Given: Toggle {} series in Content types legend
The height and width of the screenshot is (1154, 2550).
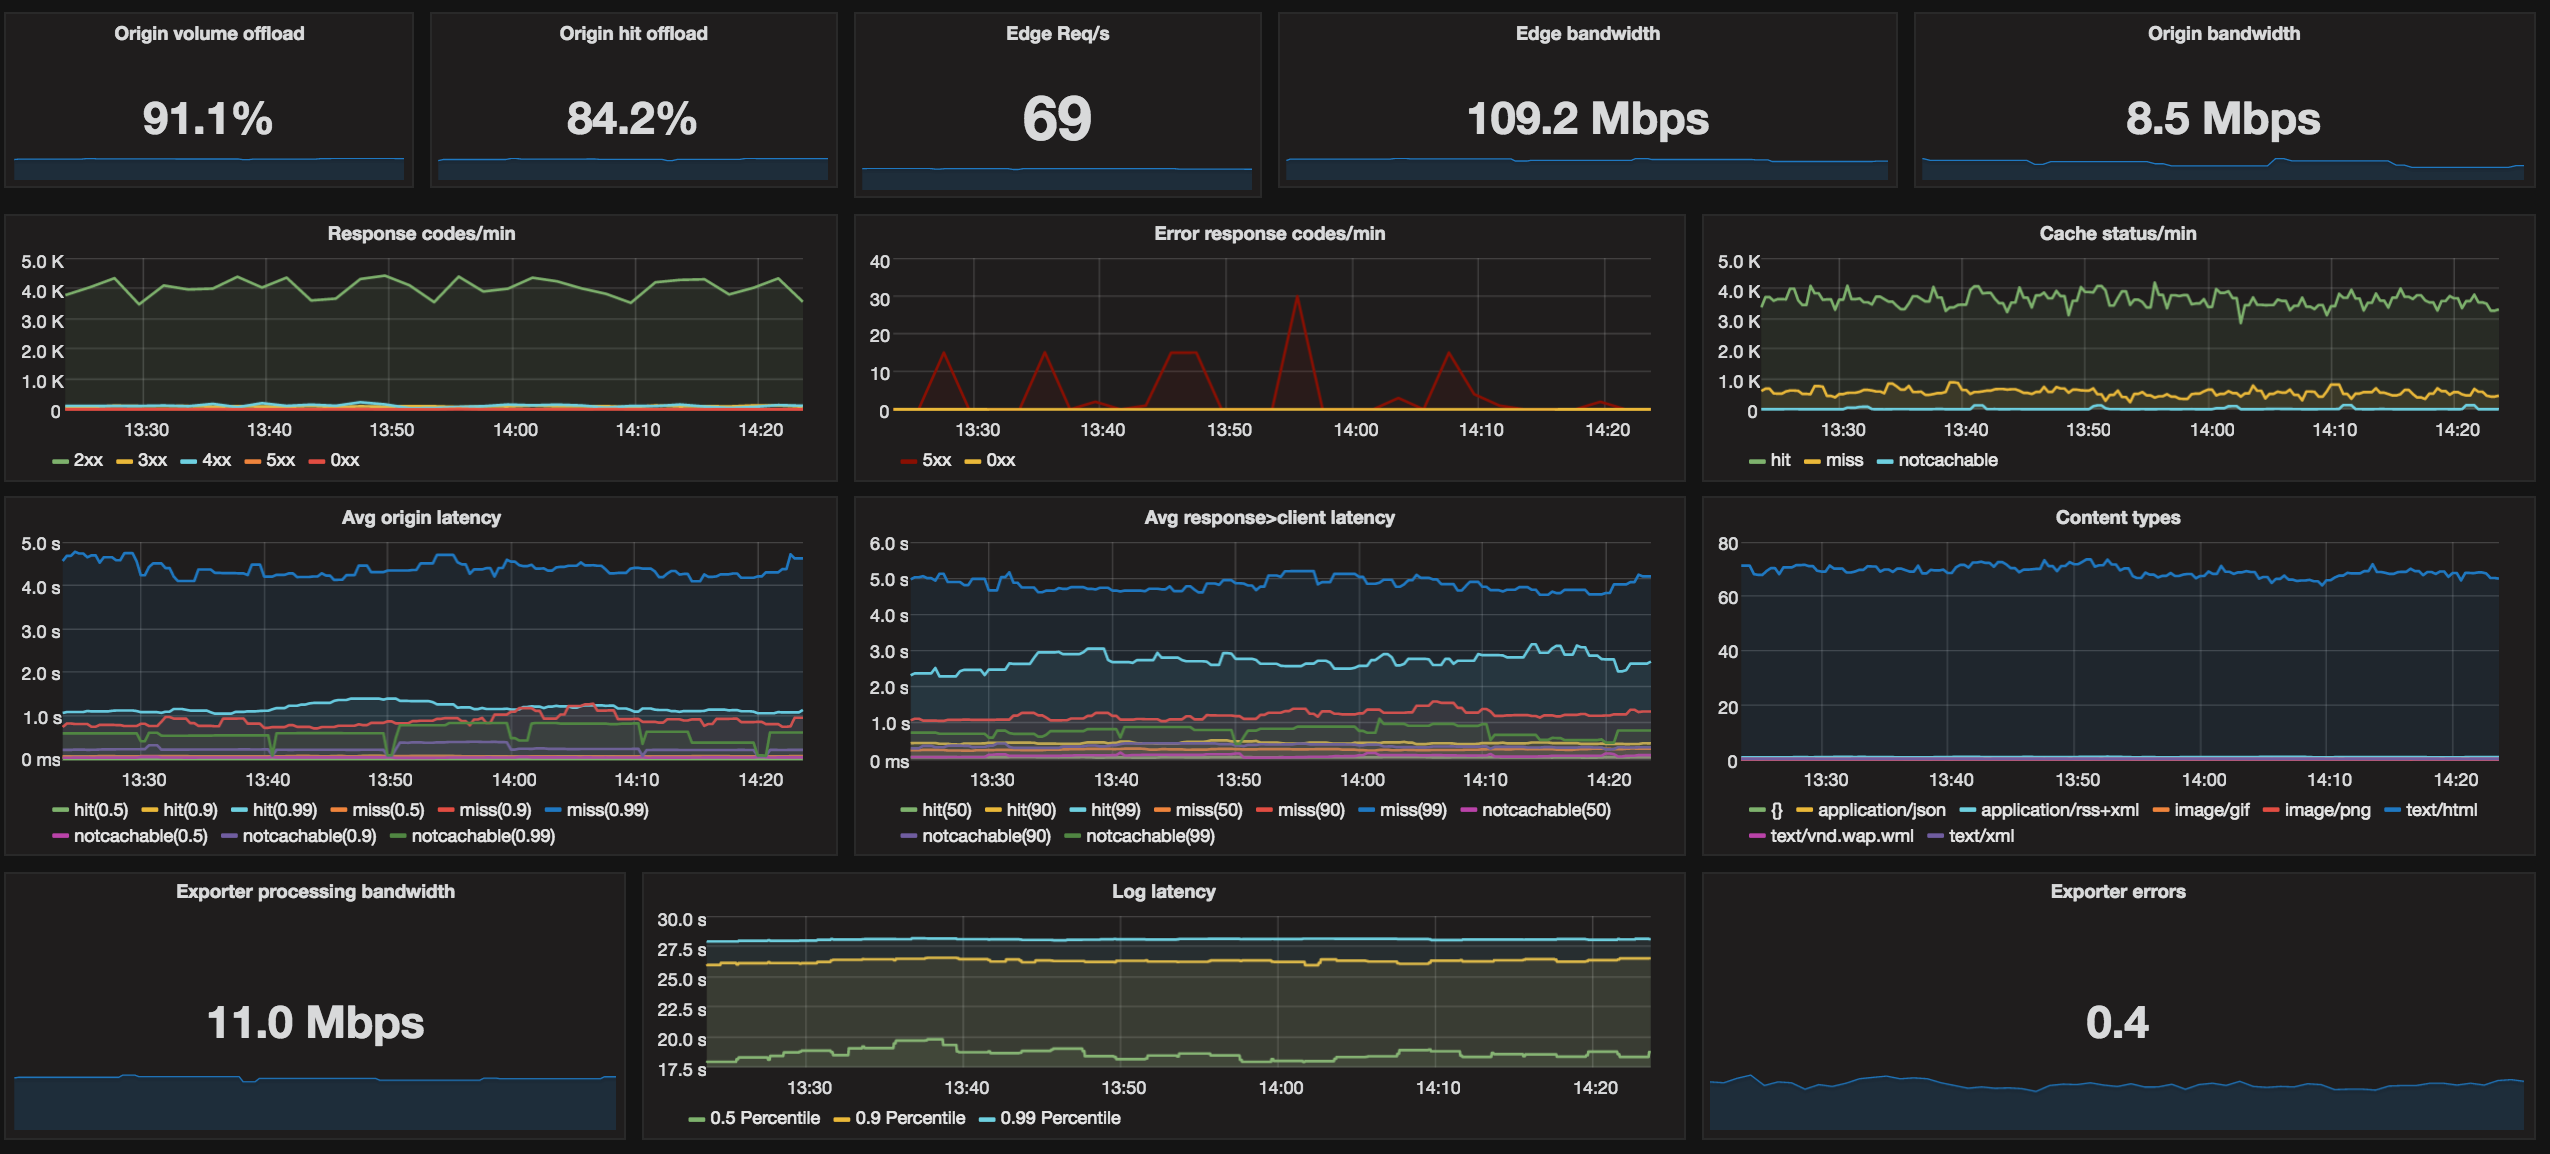Looking at the screenshot, I should (1776, 810).
